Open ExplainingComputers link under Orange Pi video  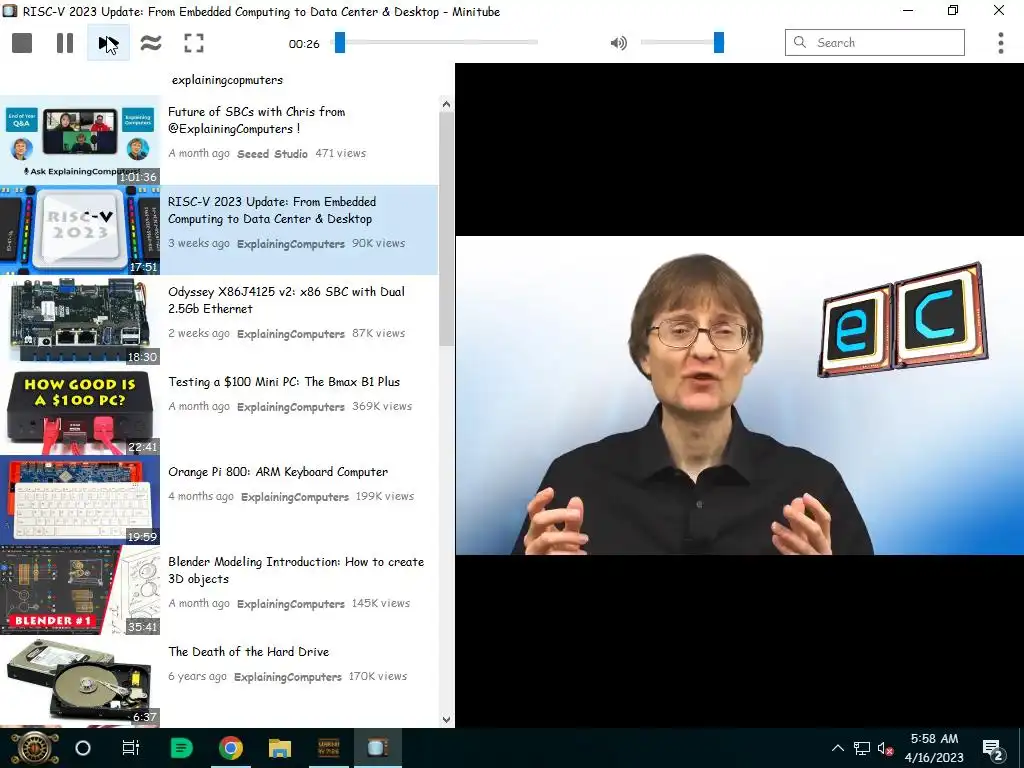click(295, 497)
